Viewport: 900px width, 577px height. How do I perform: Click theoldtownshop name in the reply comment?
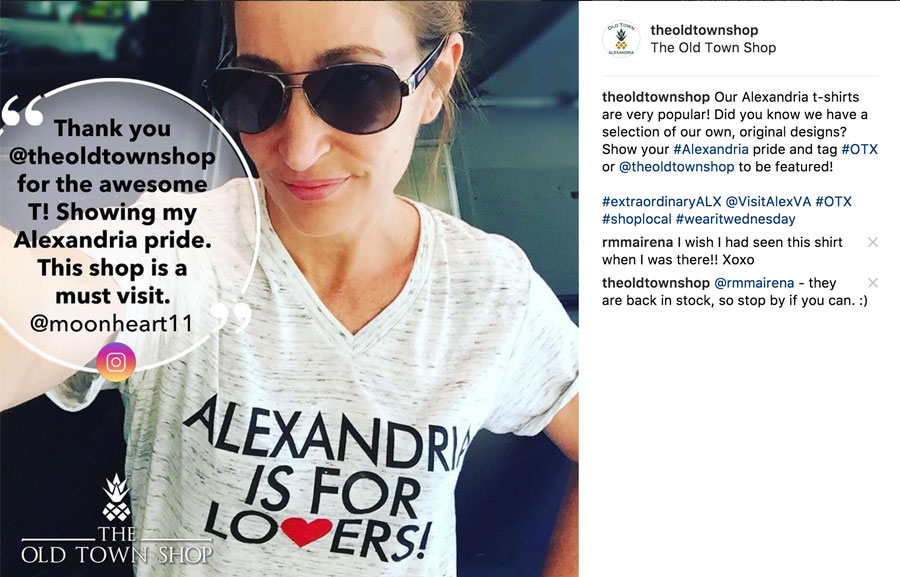[656, 283]
